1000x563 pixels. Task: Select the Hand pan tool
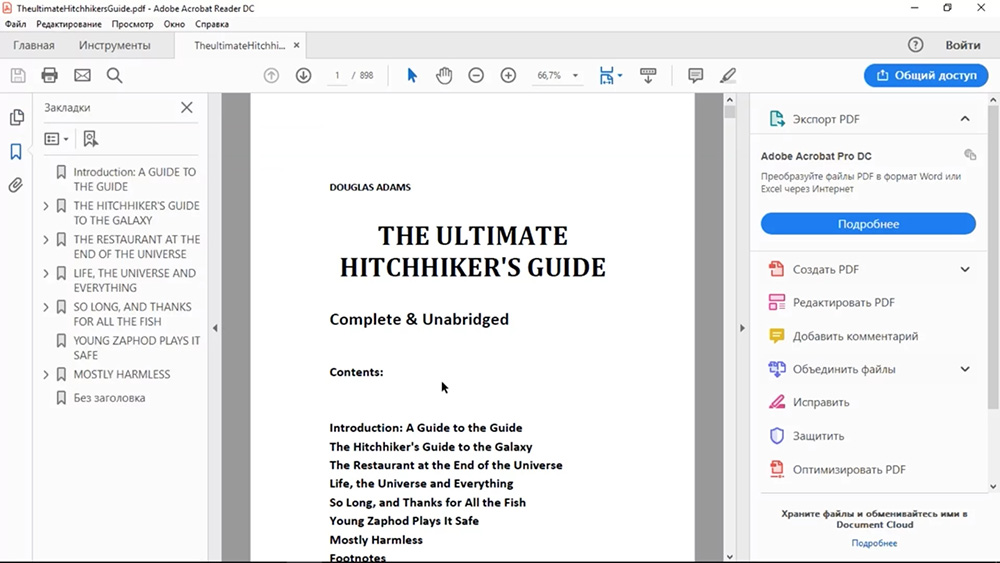[444, 75]
